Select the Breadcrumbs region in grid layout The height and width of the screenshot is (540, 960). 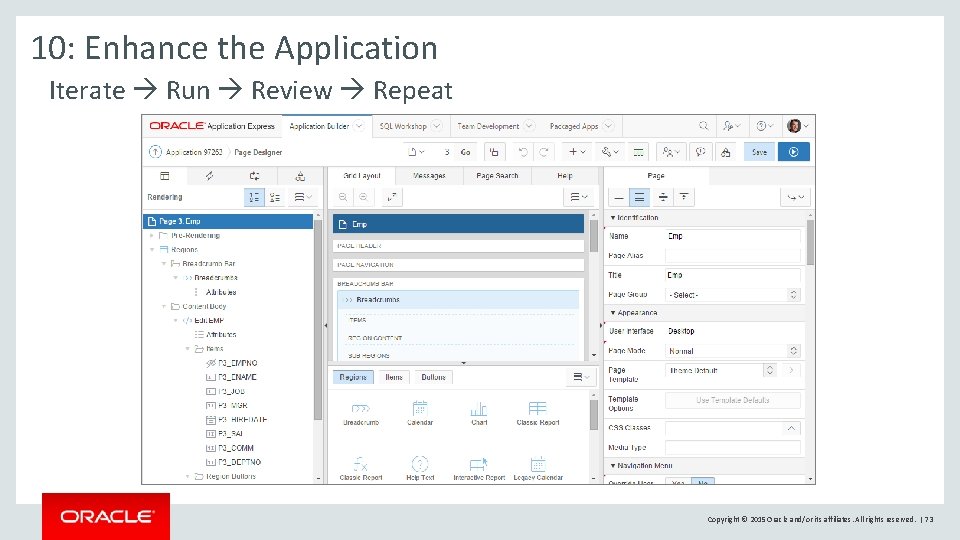pyautogui.click(x=458, y=299)
